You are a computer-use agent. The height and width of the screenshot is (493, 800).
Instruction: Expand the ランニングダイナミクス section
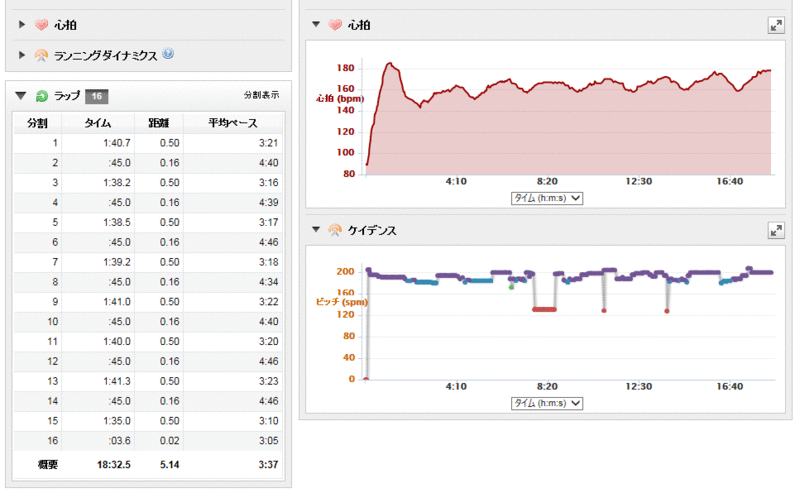tap(22, 55)
